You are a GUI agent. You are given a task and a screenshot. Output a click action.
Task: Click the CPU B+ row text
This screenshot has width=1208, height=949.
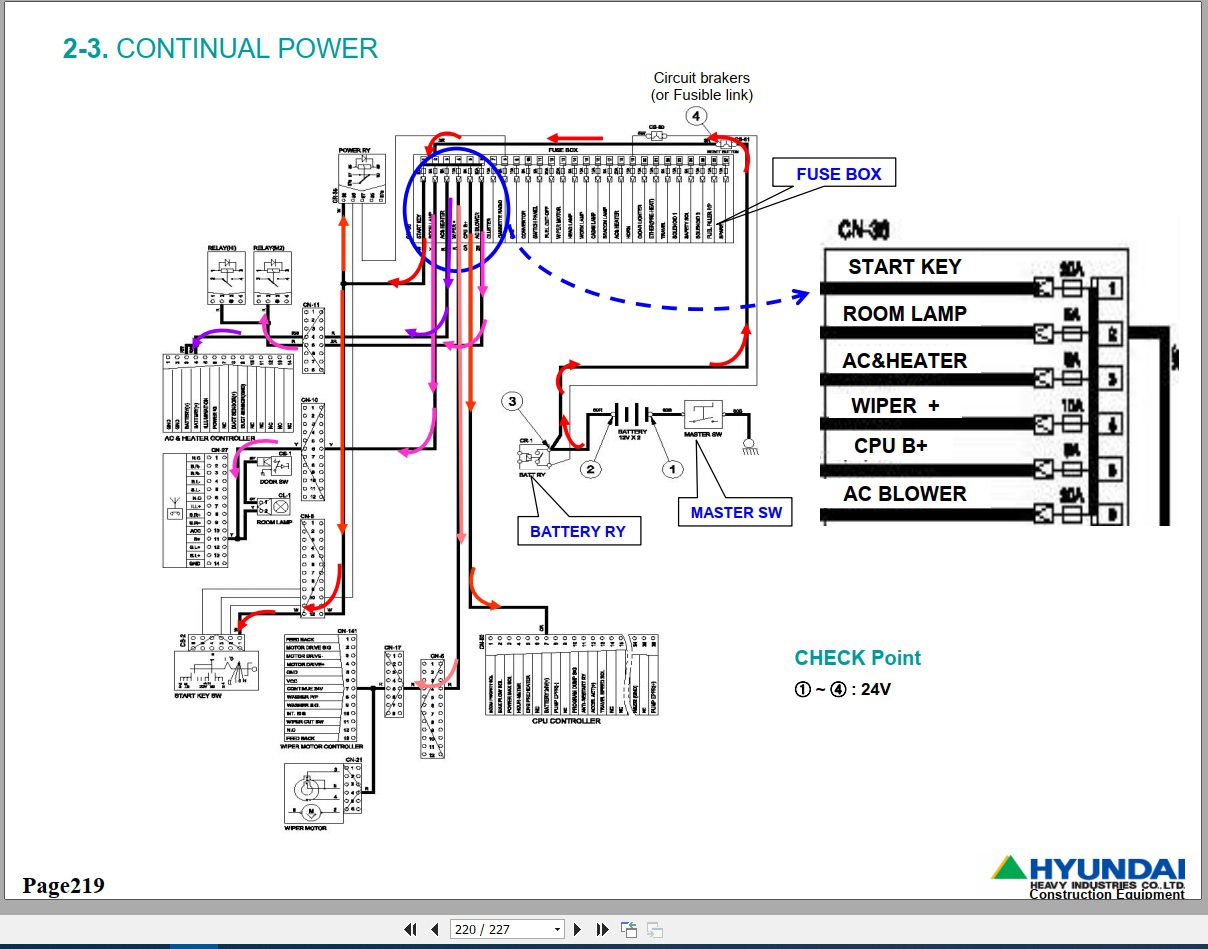(890, 446)
